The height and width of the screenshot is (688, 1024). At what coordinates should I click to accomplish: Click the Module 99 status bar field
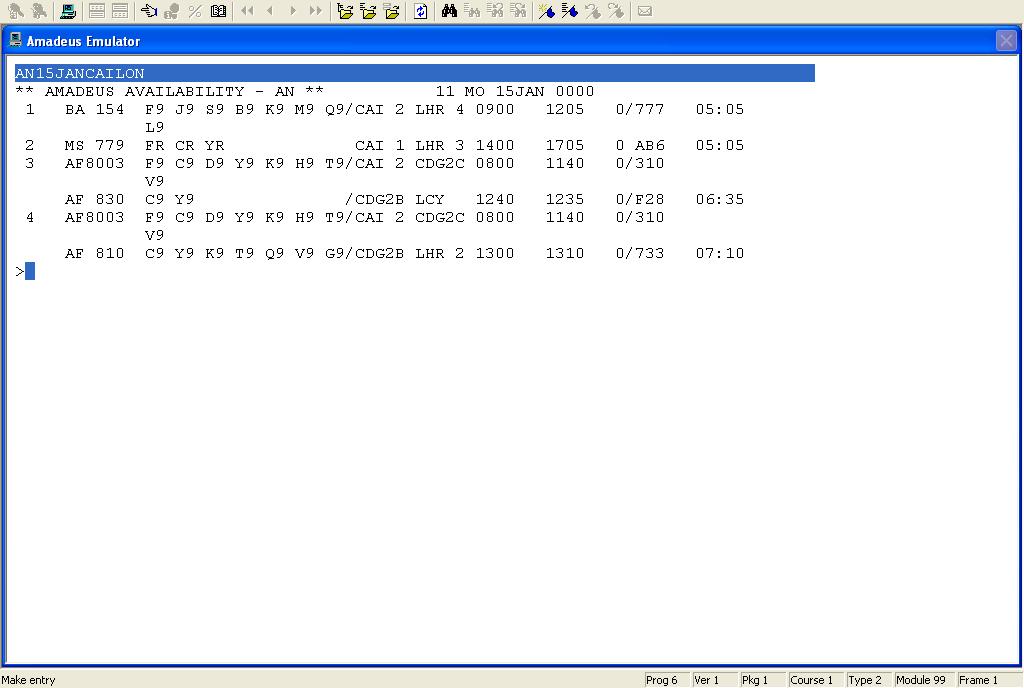(x=925, y=680)
